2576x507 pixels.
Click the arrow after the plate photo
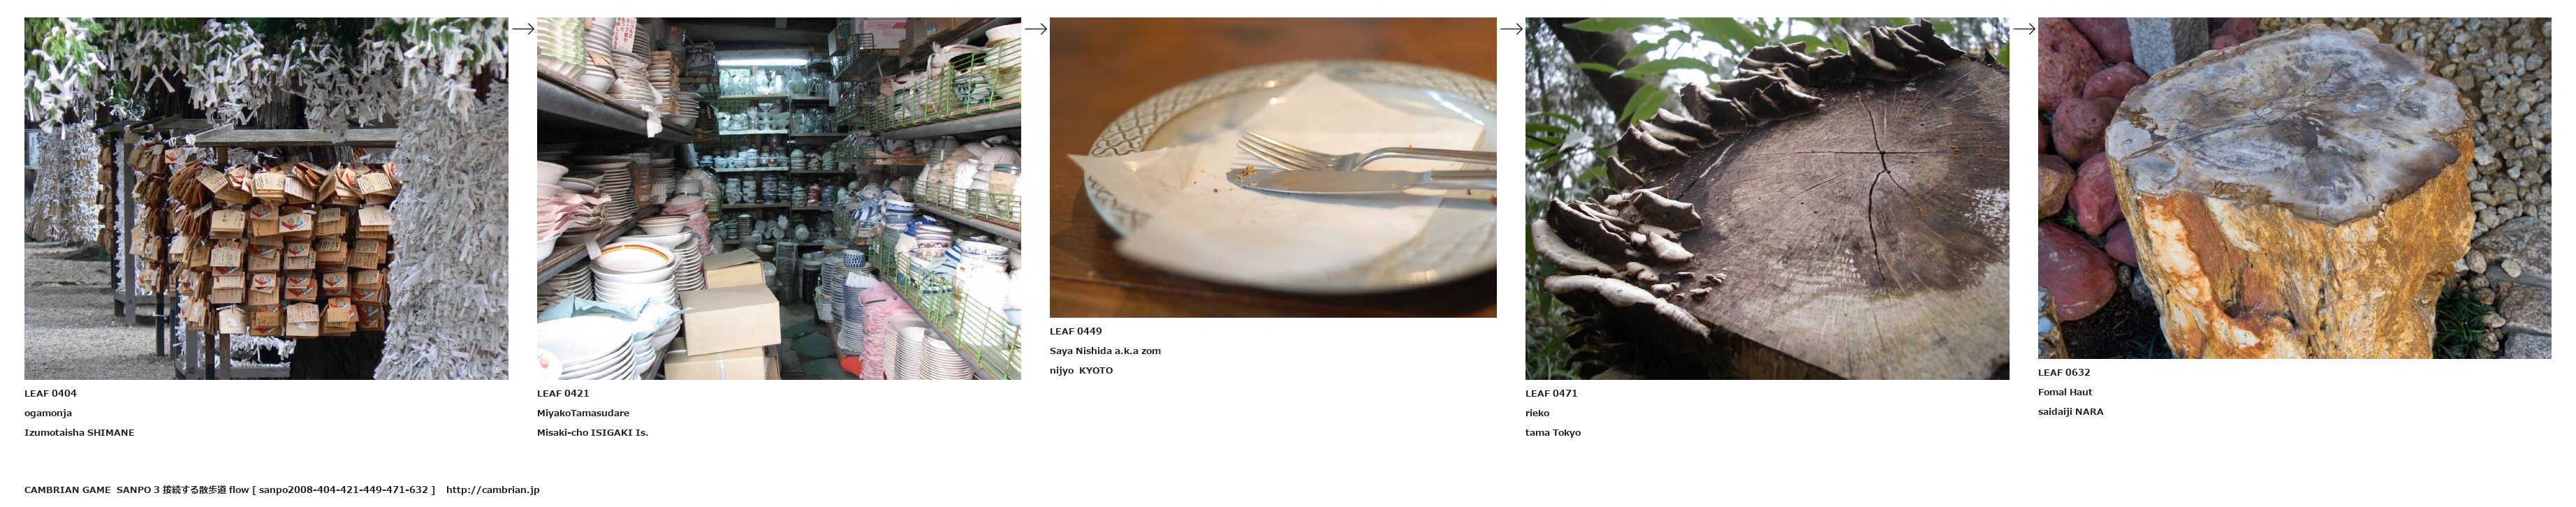[1511, 29]
